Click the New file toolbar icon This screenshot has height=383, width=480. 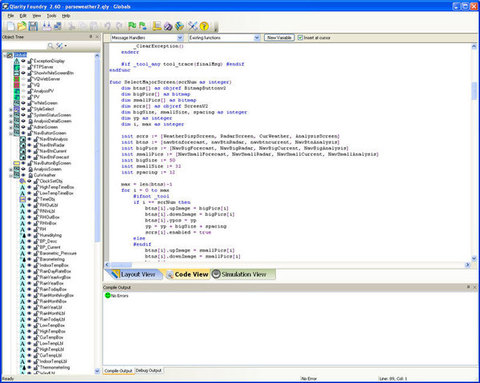tap(11, 26)
